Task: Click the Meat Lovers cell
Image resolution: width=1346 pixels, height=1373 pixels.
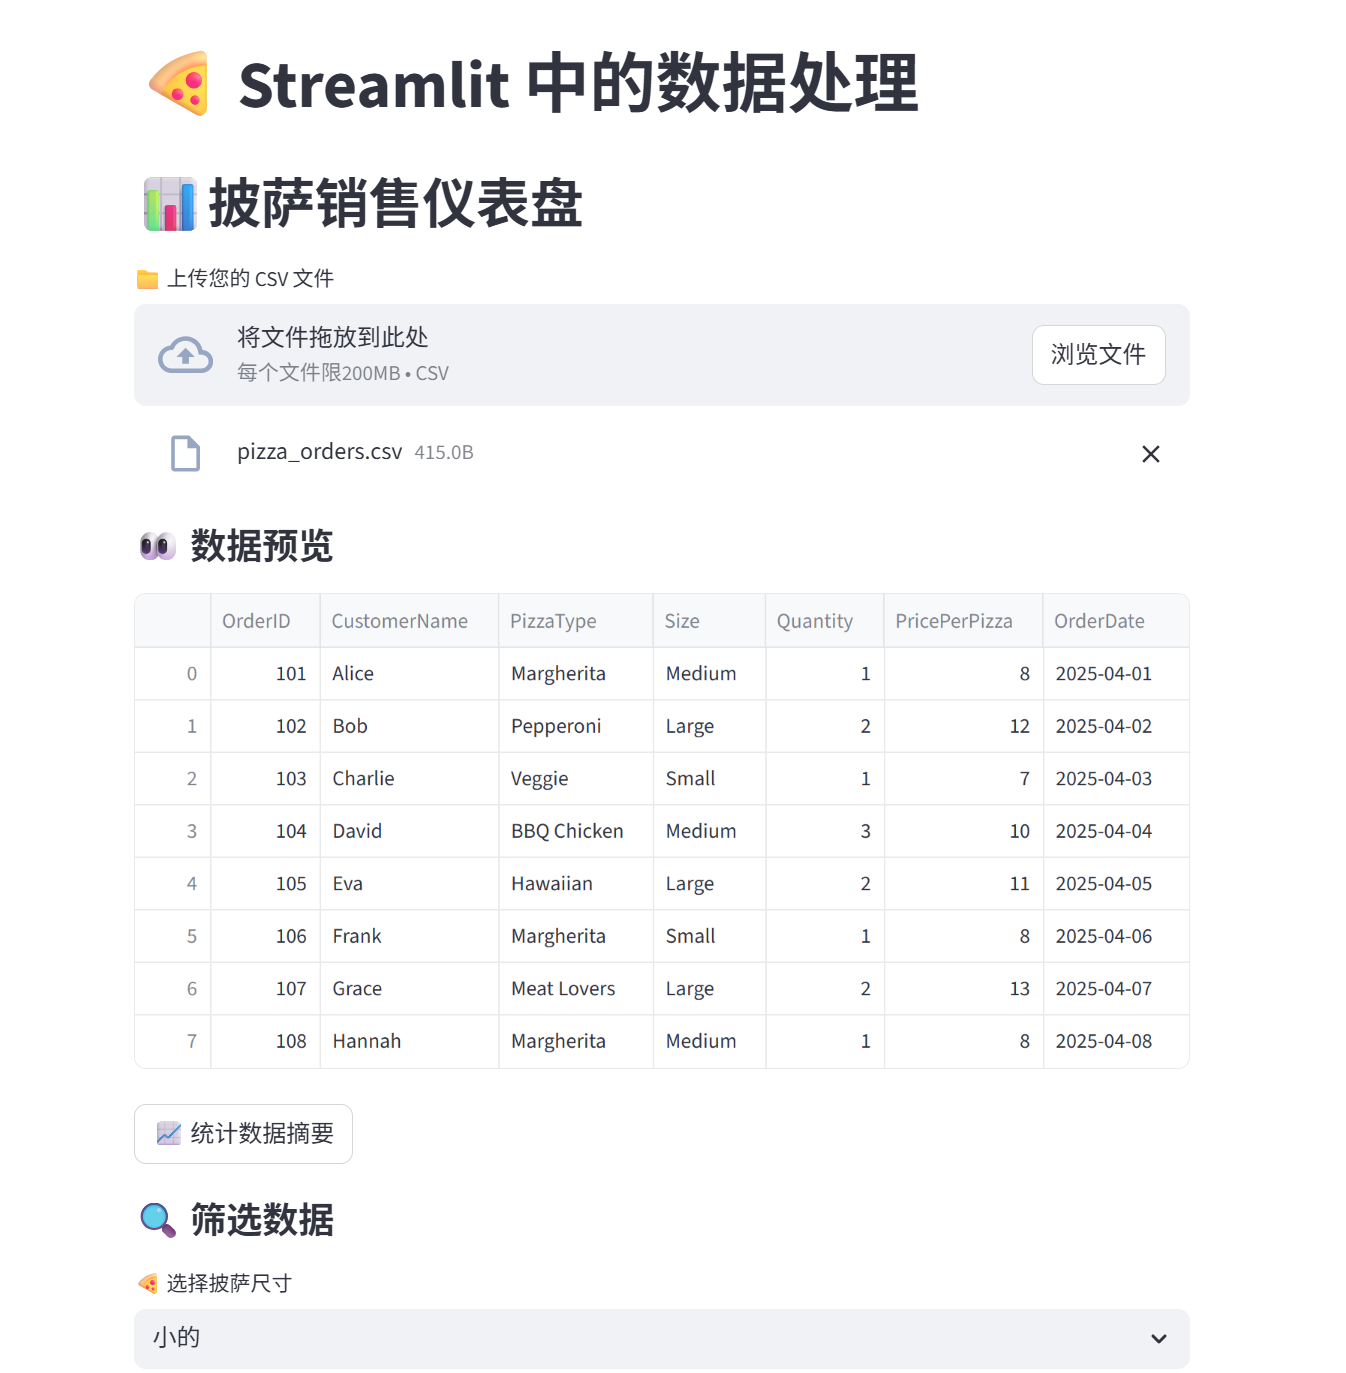Action: (576, 989)
